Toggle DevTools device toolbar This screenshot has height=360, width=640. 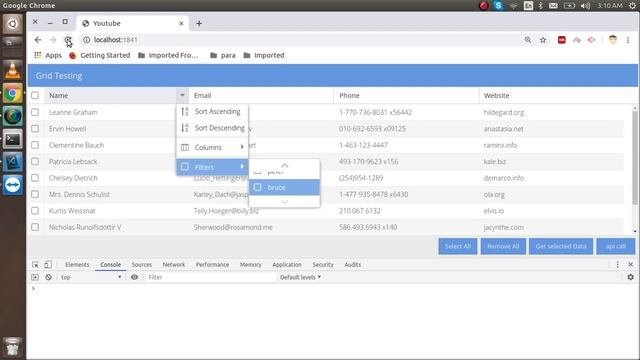coord(48,264)
